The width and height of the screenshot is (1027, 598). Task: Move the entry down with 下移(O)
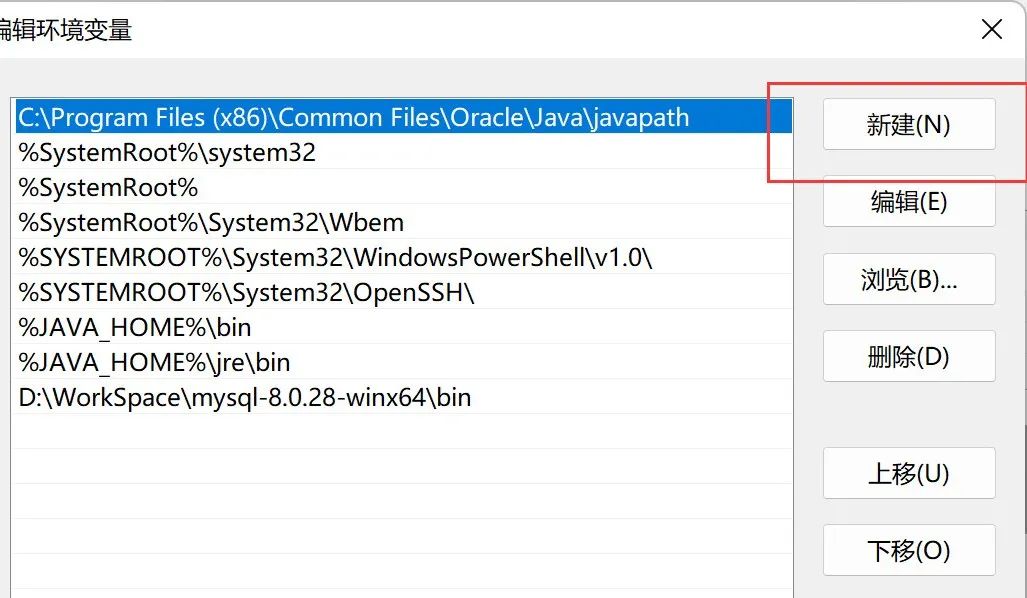pos(909,550)
